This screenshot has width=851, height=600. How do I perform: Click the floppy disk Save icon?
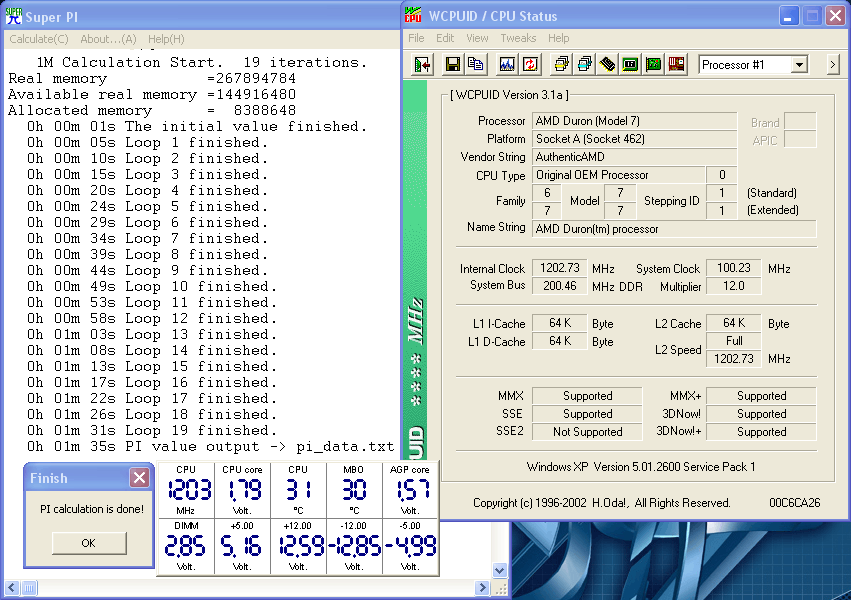[453, 65]
